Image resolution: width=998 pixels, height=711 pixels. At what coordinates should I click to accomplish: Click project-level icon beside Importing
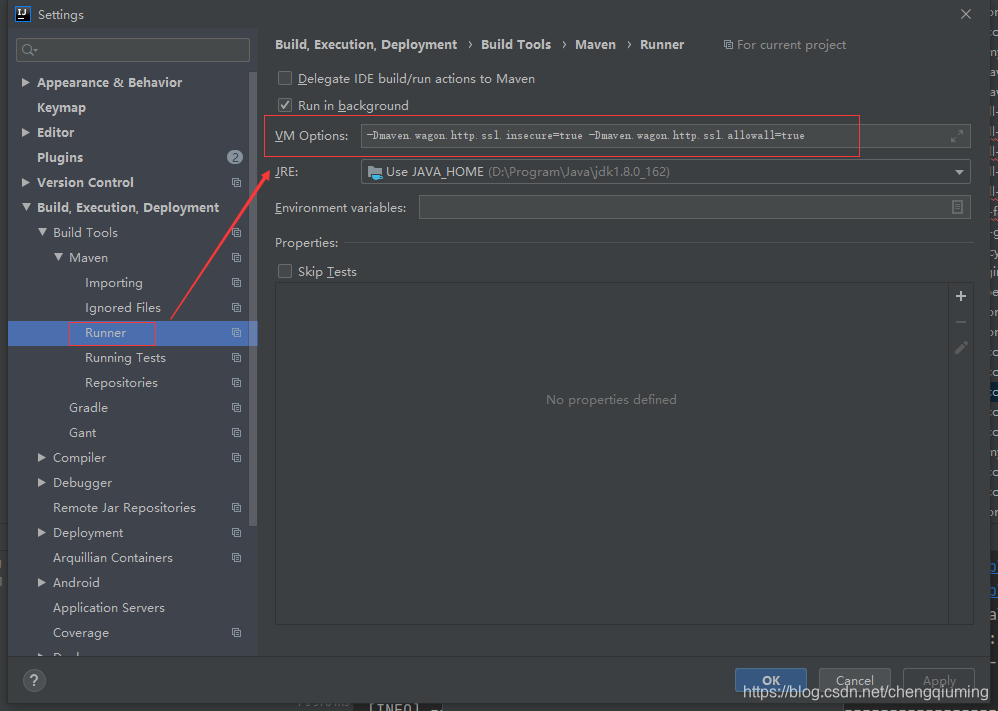pos(237,283)
